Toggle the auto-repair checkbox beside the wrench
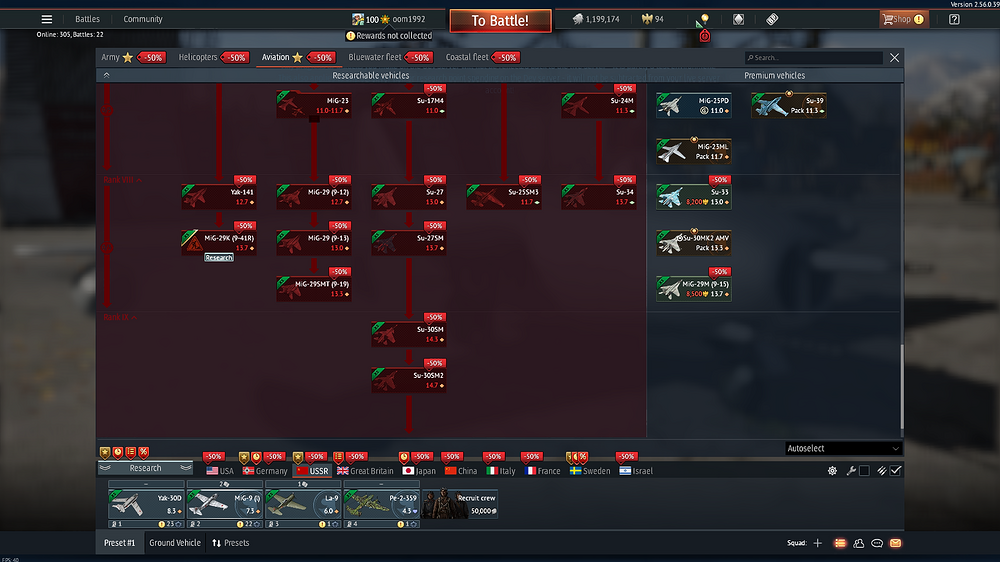 pos(864,471)
